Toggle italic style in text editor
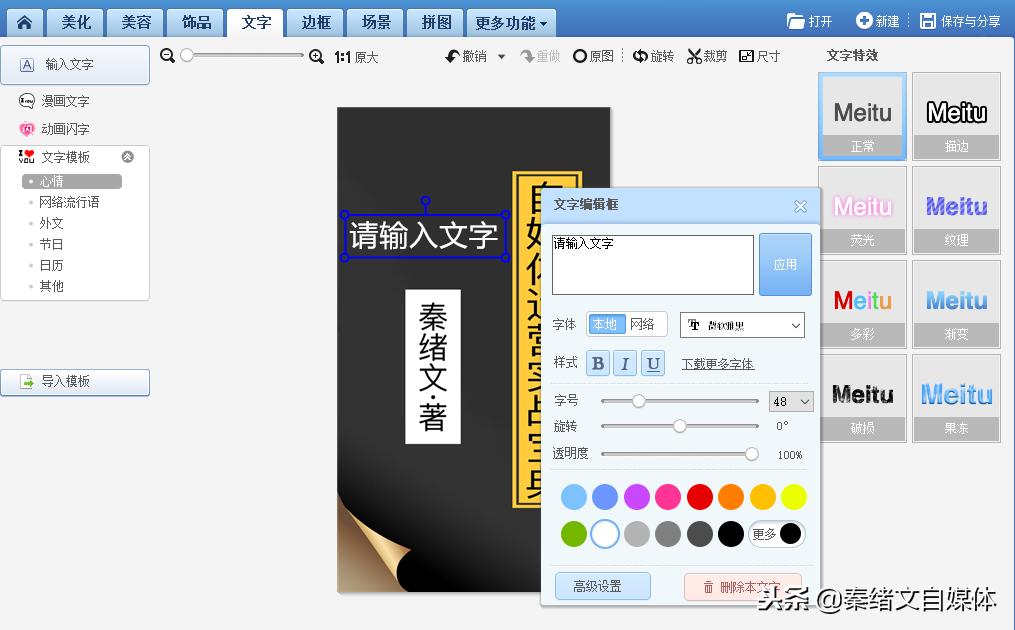This screenshot has width=1015, height=630. click(x=625, y=363)
